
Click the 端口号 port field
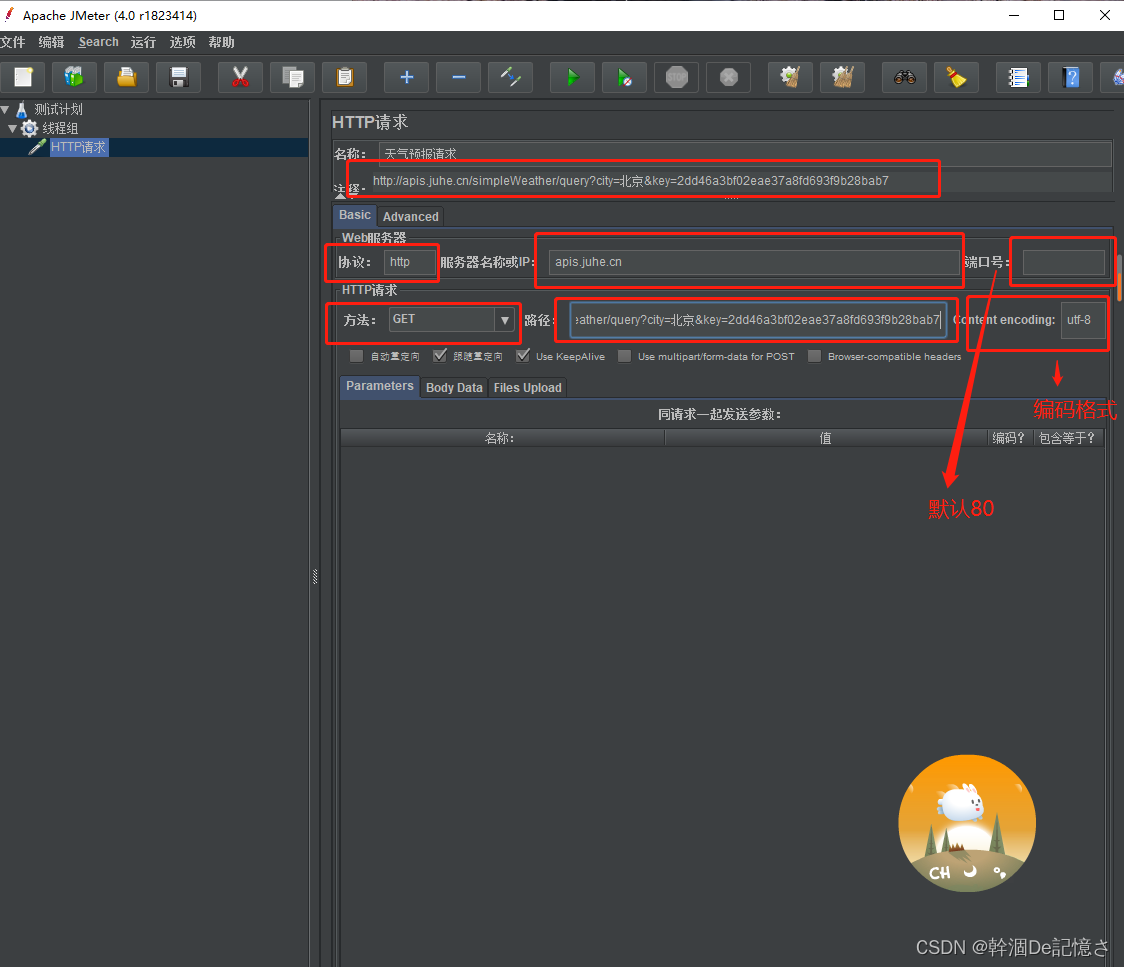1064,262
